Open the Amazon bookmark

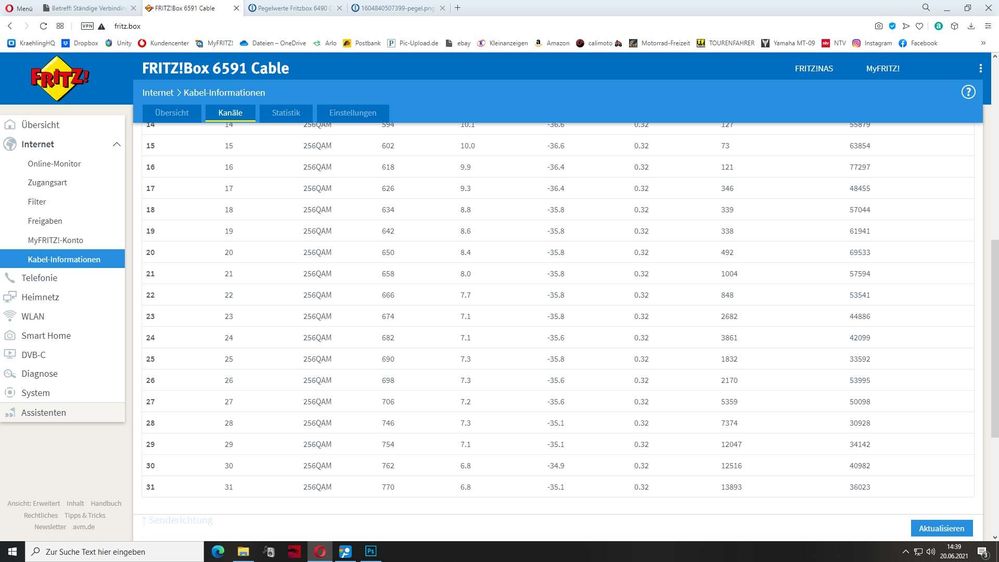[x=552, y=43]
